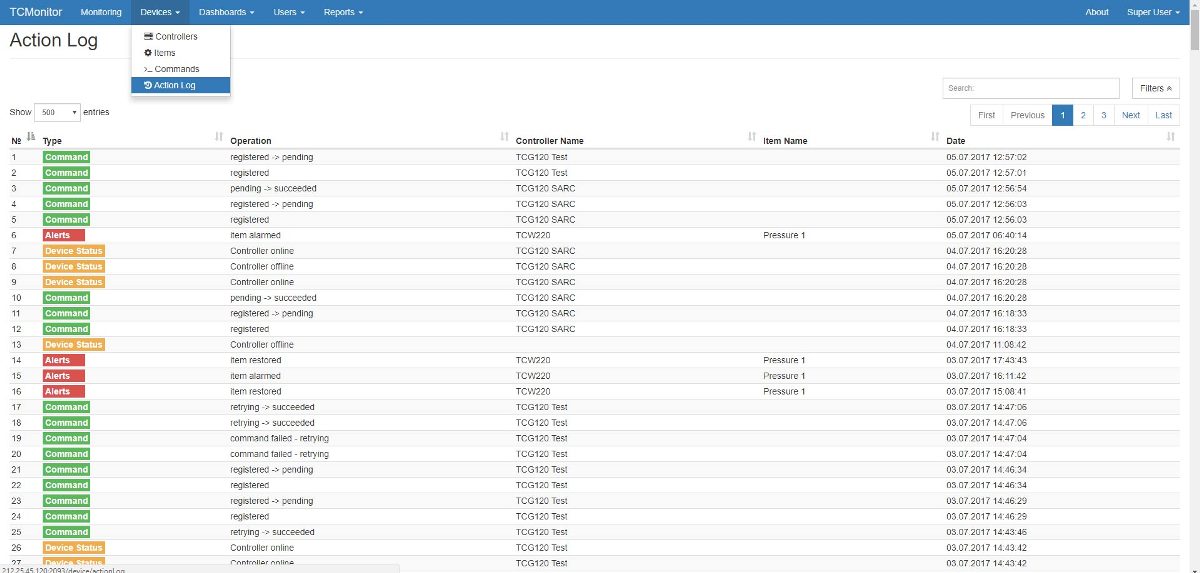Screen dimensions: 1200x573
Task: Open Commands from the Devices menu
Action: click(181, 69)
